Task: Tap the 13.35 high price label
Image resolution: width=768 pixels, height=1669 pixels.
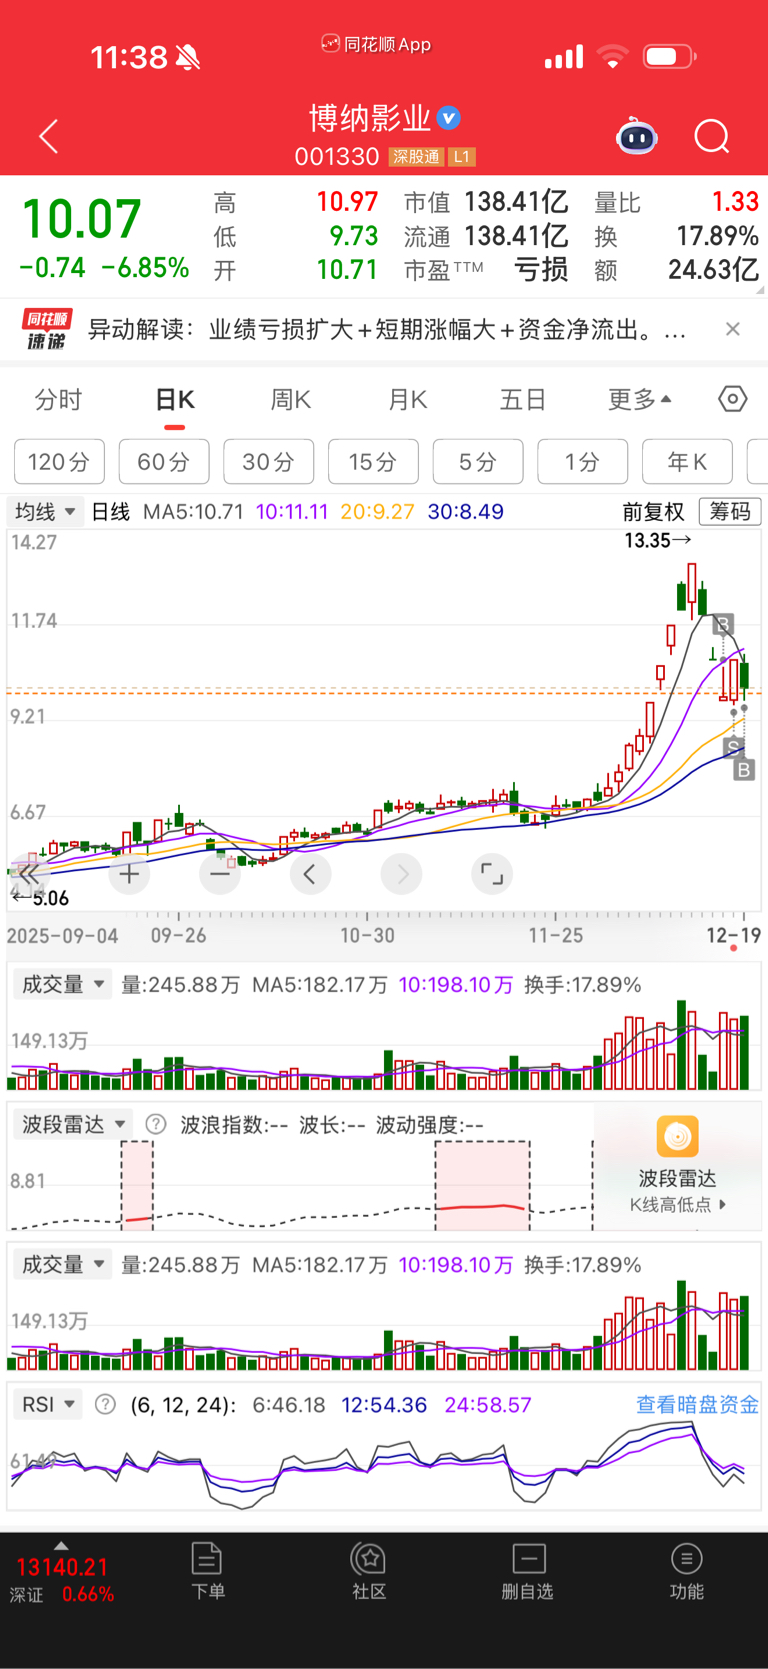Action: [x=657, y=540]
